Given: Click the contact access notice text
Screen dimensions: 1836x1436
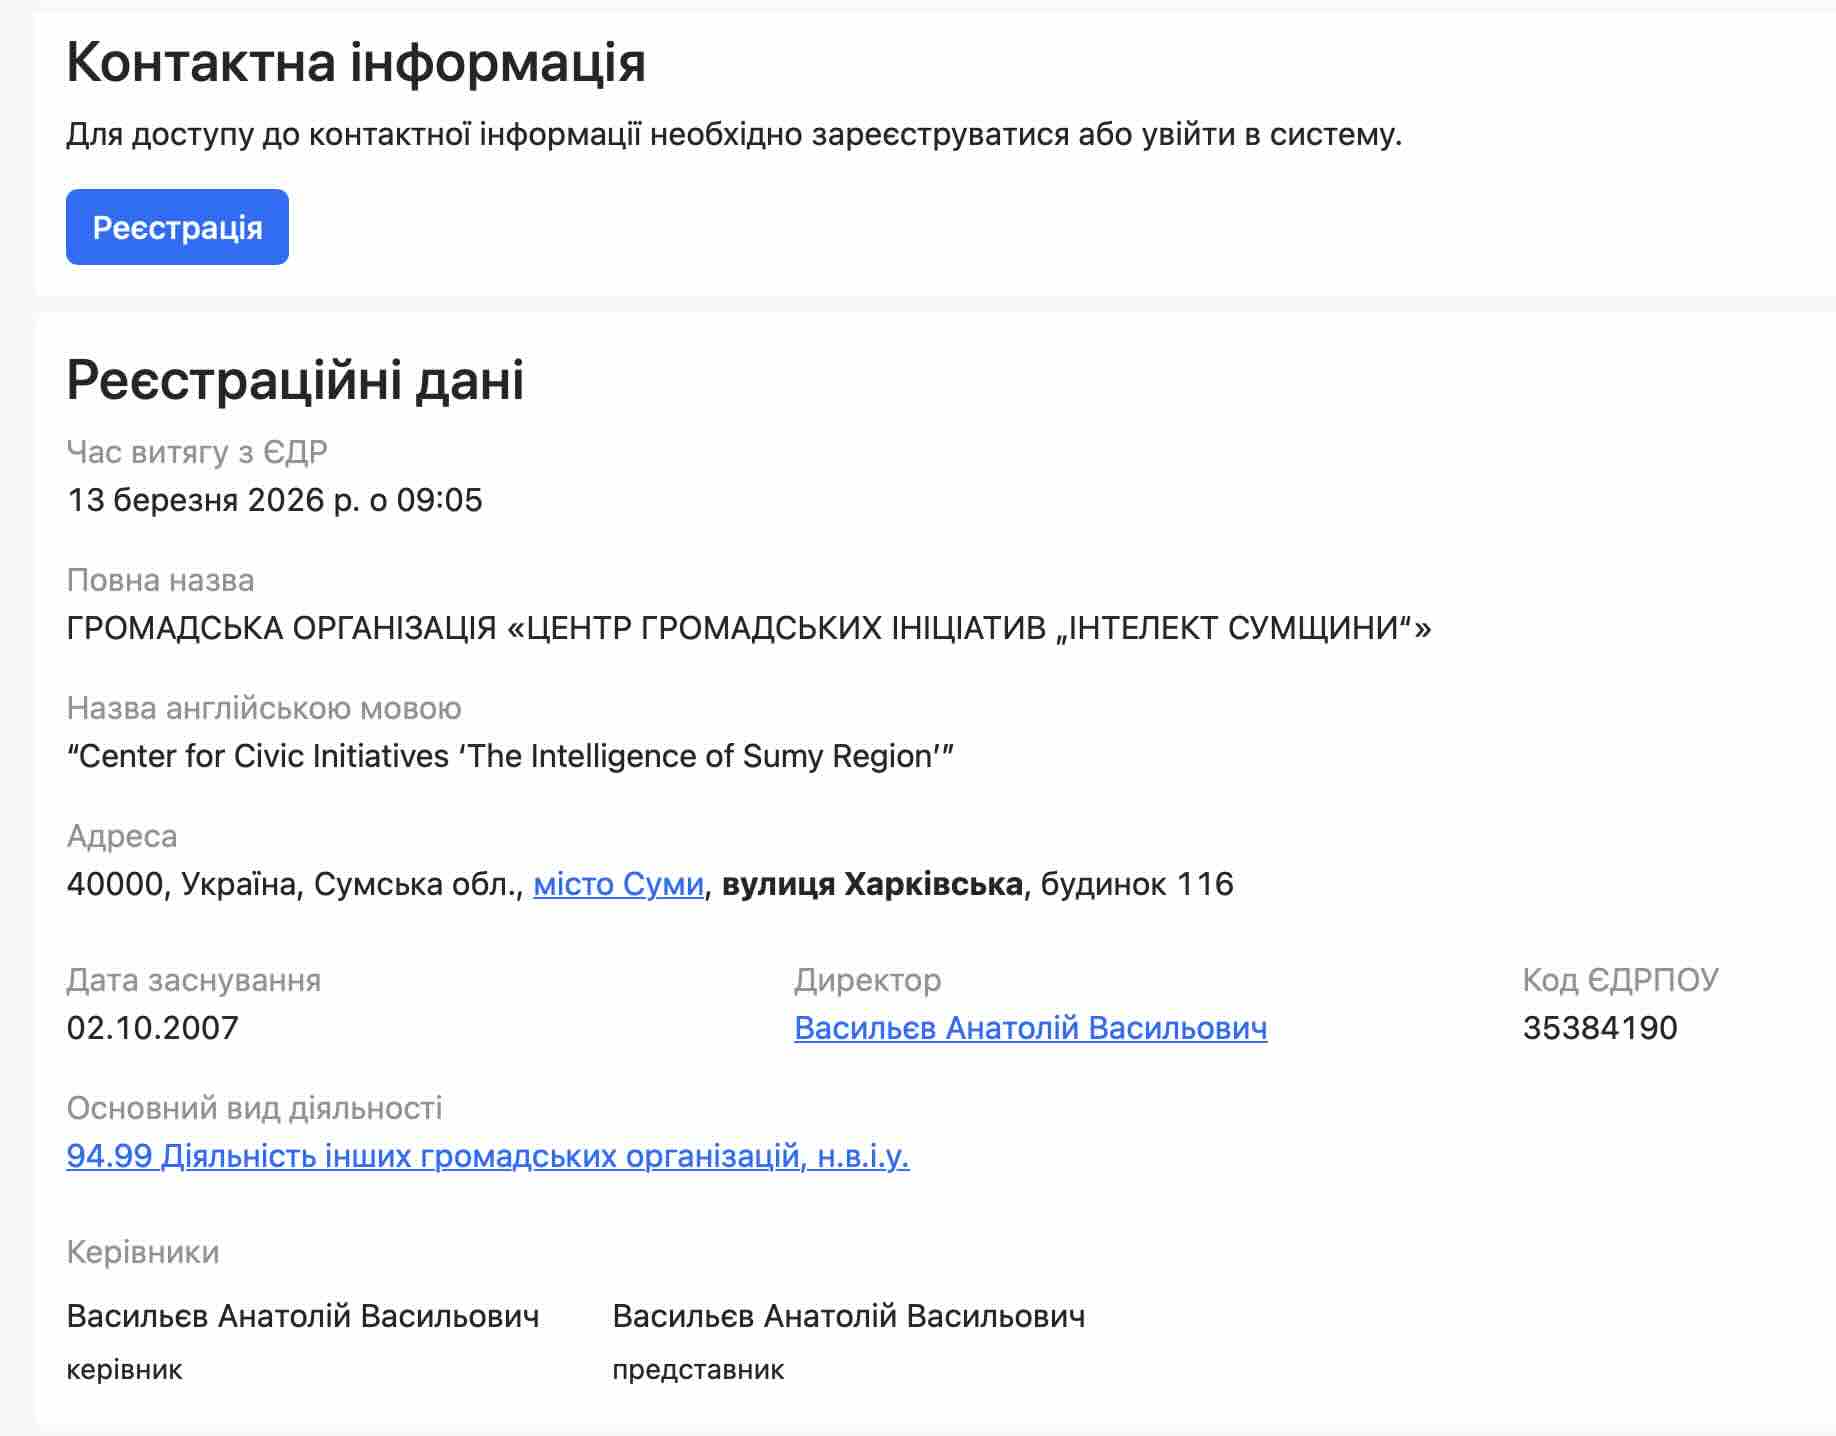Looking at the screenshot, I should click(734, 134).
